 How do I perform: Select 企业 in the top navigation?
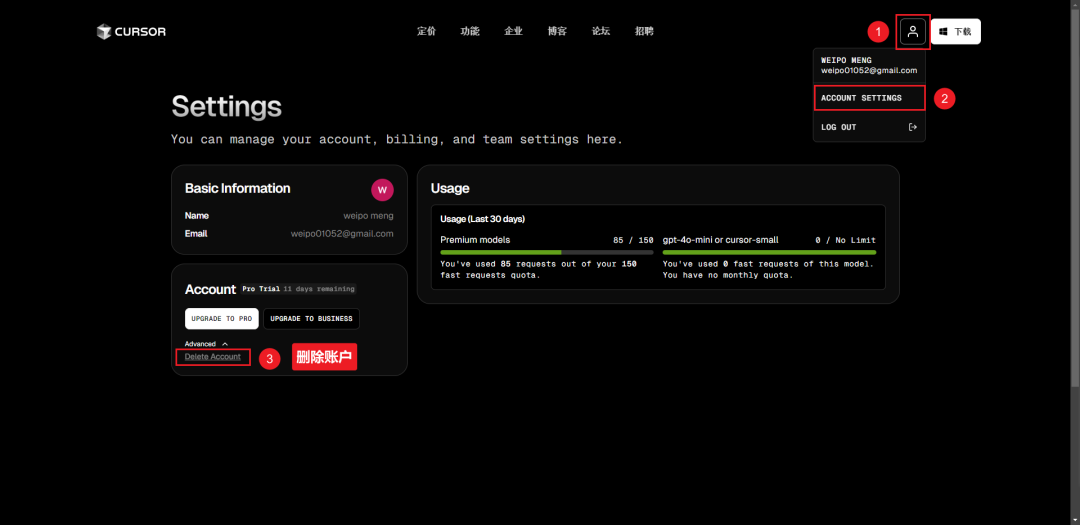(x=513, y=32)
